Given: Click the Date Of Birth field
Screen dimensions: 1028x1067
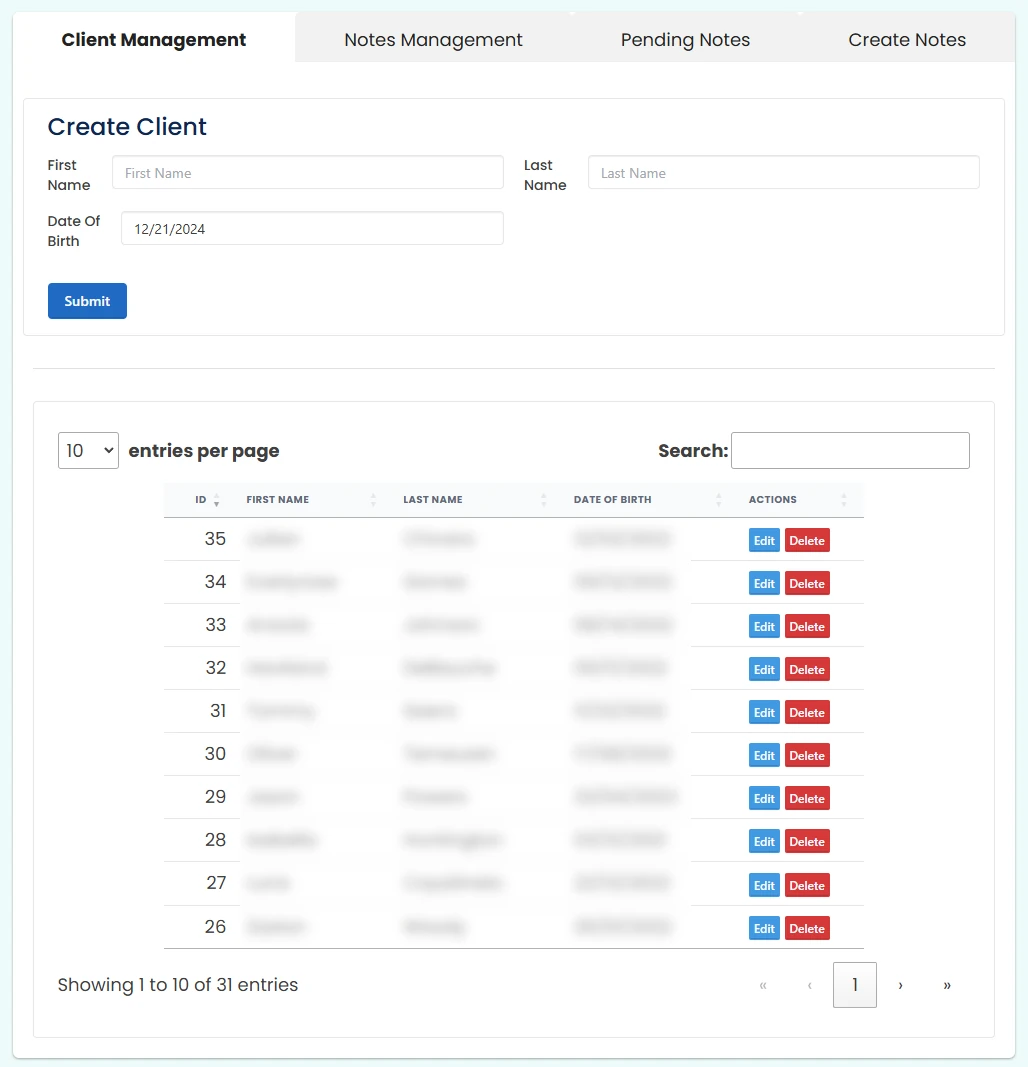Looking at the screenshot, I should tap(312, 229).
